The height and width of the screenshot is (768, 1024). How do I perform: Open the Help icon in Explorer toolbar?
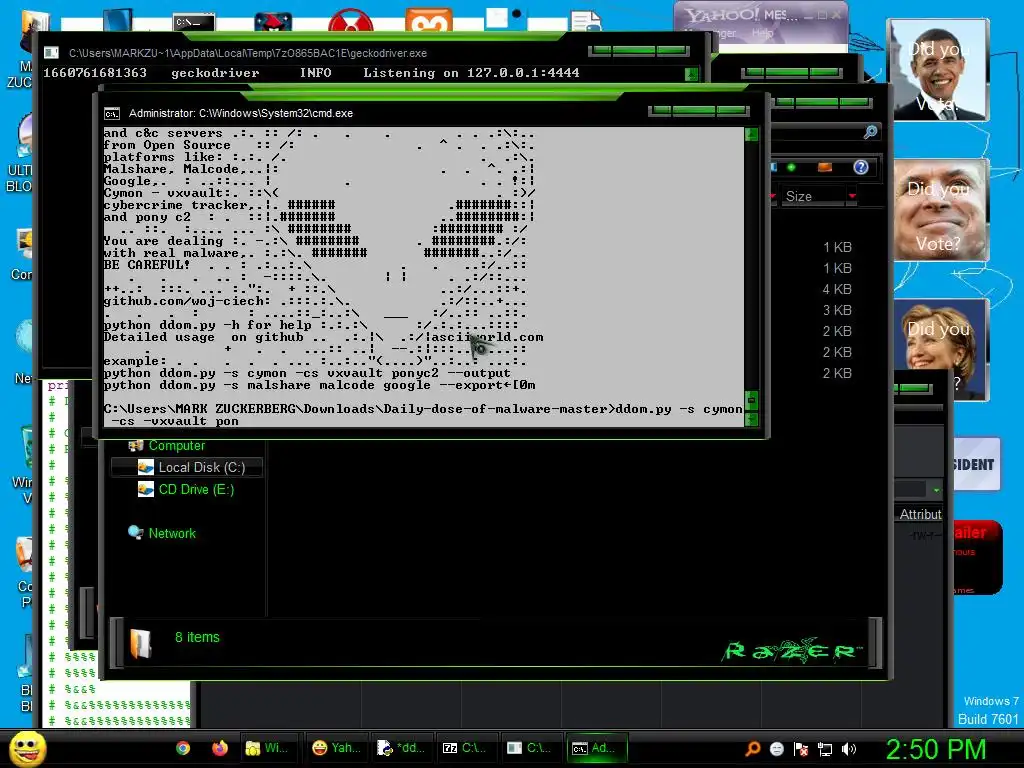point(861,168)
